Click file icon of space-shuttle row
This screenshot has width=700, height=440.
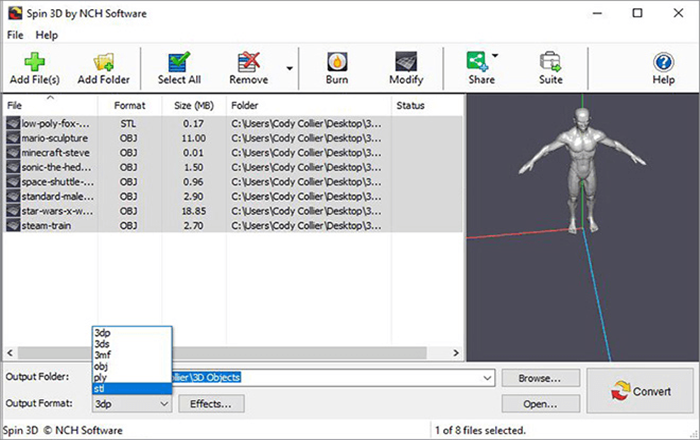coord(13,182)
